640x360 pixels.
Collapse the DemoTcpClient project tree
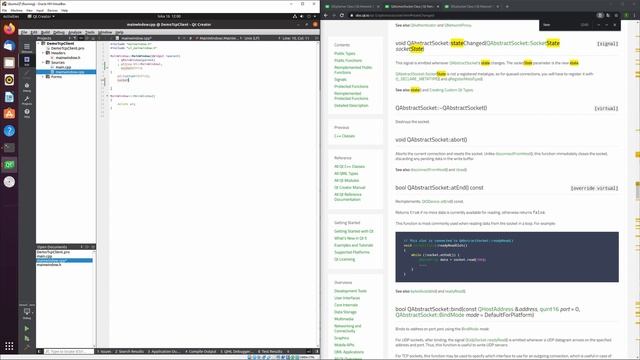pyautogui.click(x=39, y=43)
